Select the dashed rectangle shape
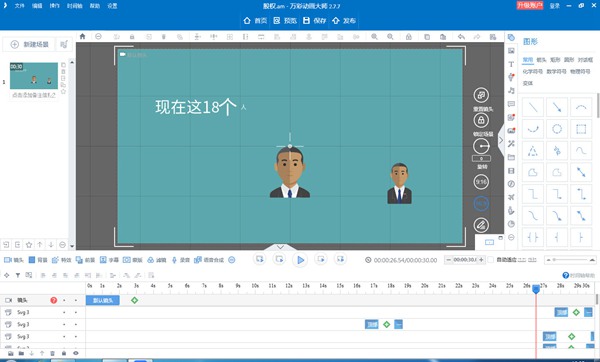 [x=581, y=129]
